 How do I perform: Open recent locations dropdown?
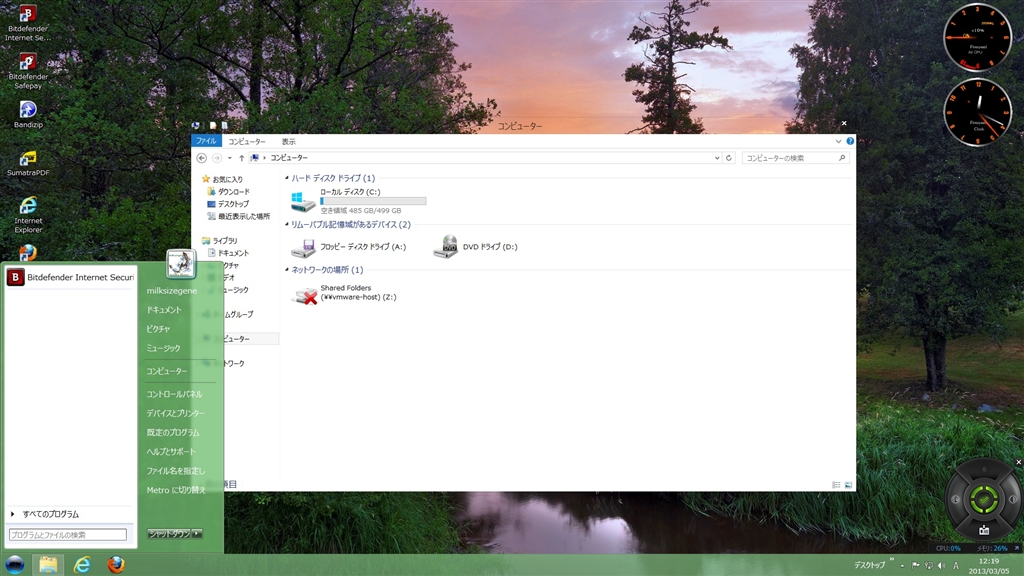[x=229, y=158]
